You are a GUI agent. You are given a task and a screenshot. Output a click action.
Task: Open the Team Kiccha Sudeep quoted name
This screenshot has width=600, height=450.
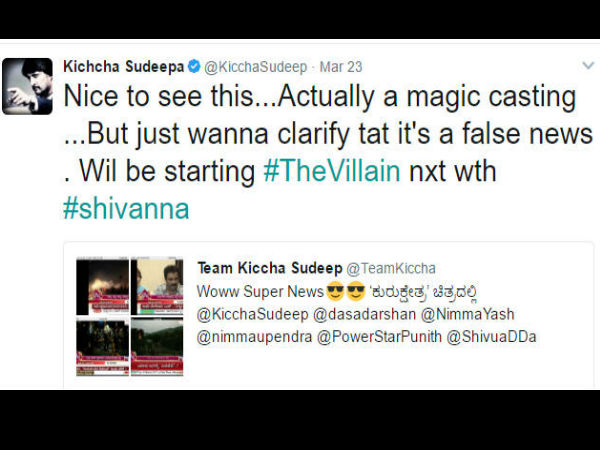click(x=270, y=268)
